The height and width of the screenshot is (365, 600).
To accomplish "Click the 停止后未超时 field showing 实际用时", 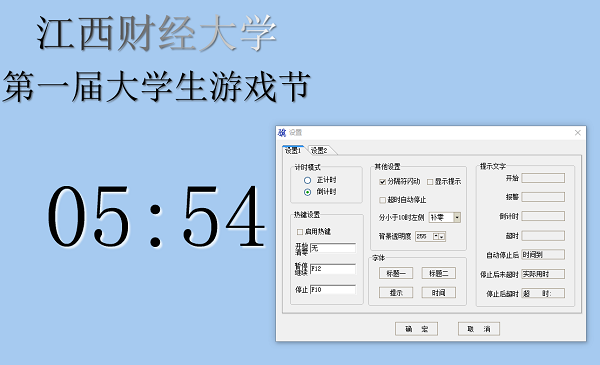I will (x=543, y=274).
